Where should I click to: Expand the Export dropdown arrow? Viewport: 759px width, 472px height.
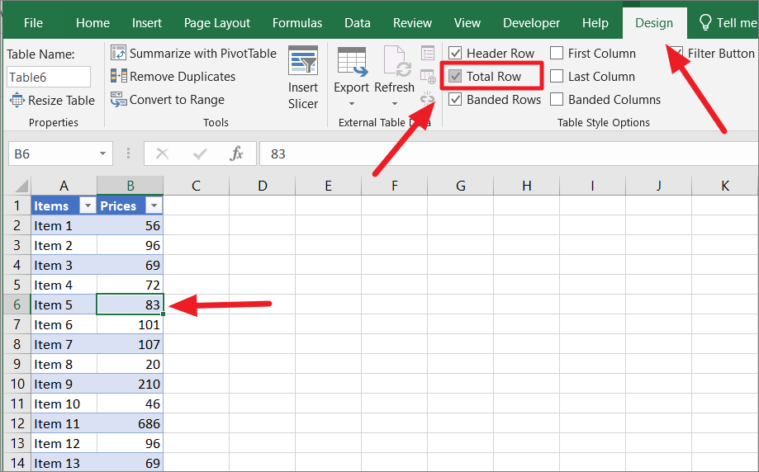pos(351,104)
